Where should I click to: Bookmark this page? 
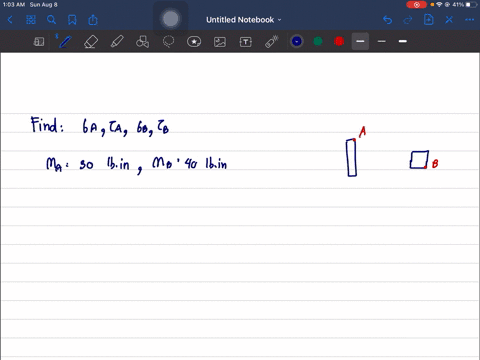72,20
